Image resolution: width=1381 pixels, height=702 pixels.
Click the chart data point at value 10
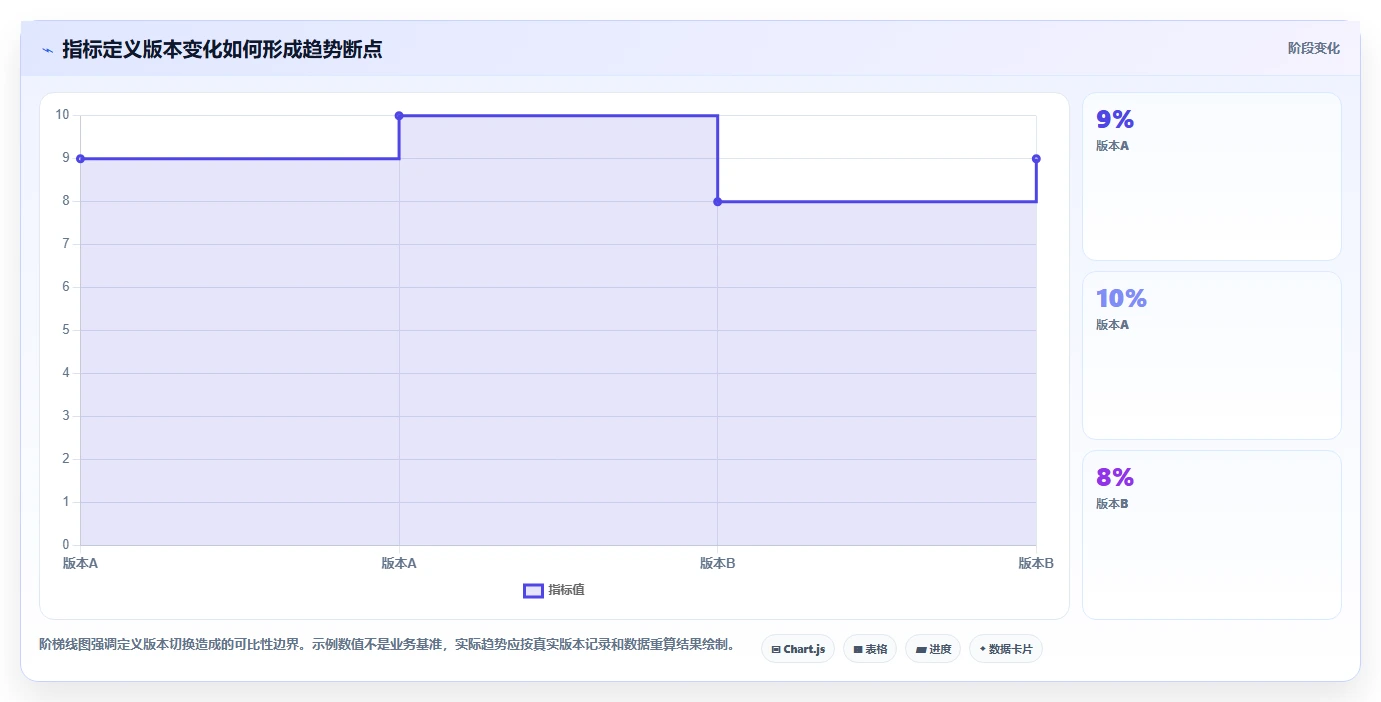pyautogui.click(x=399, y=116)
